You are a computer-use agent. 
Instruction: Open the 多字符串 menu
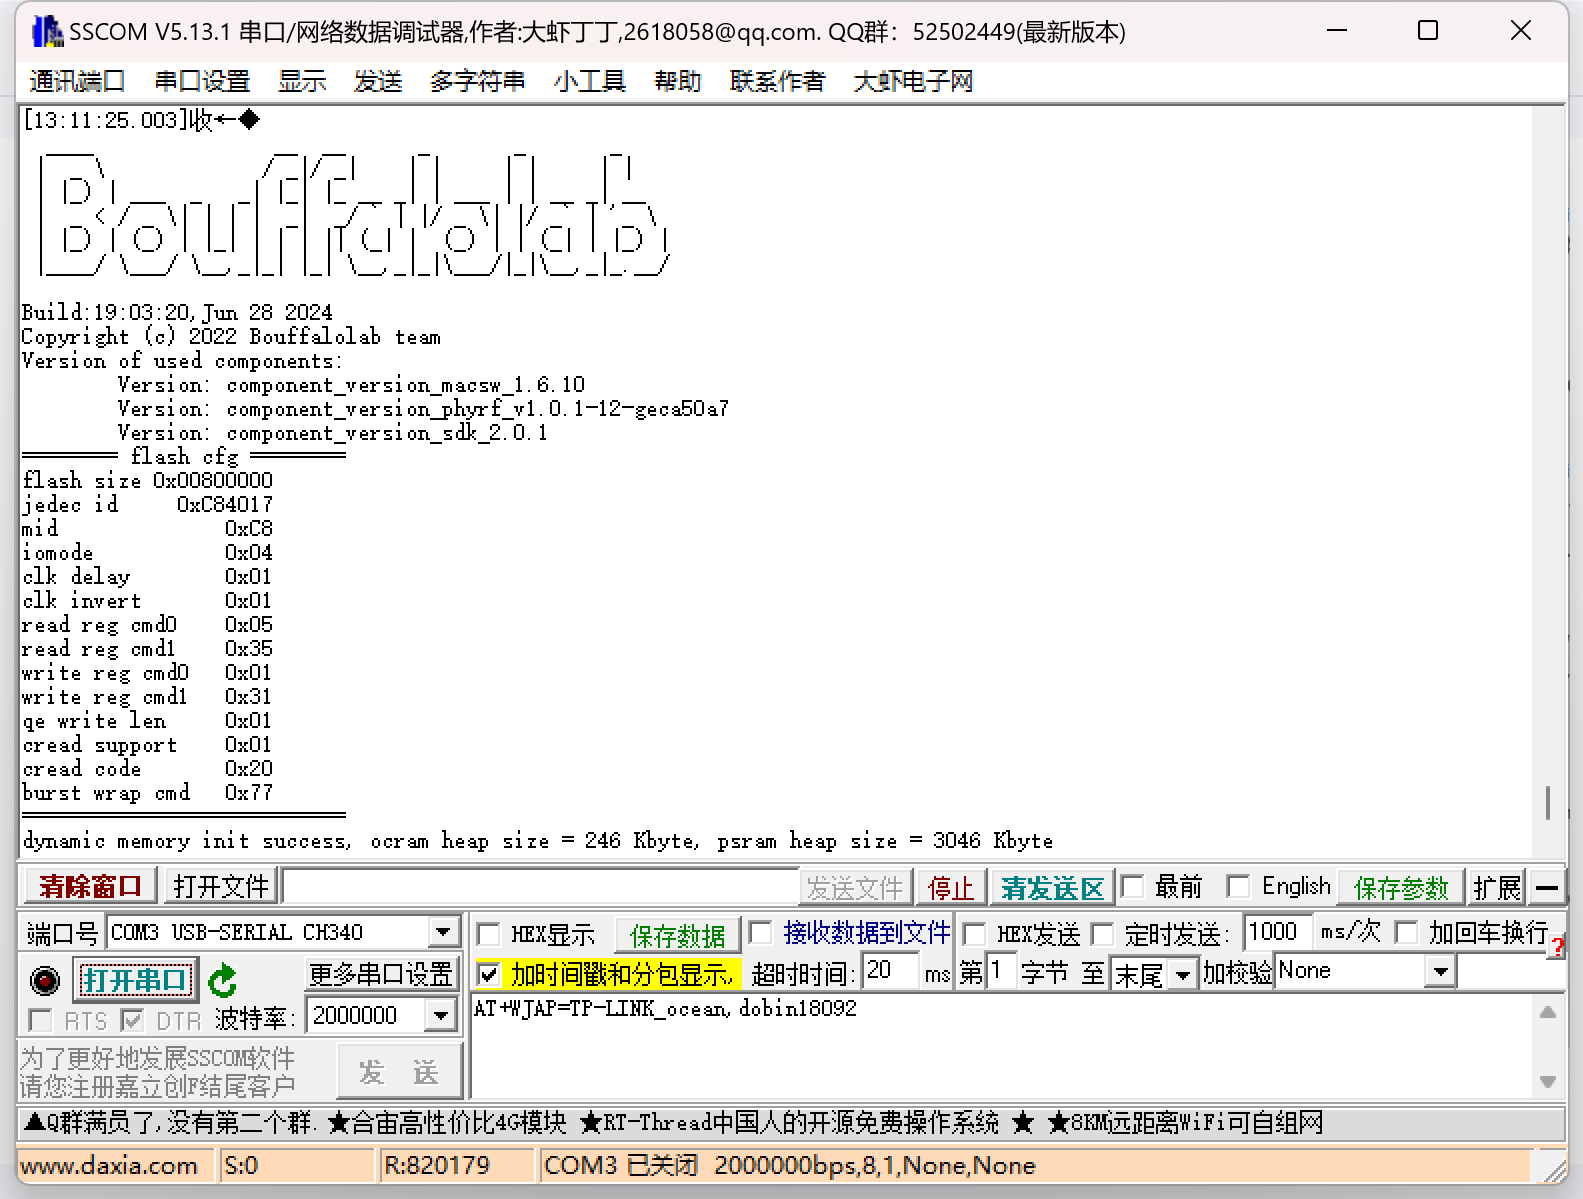478,81
